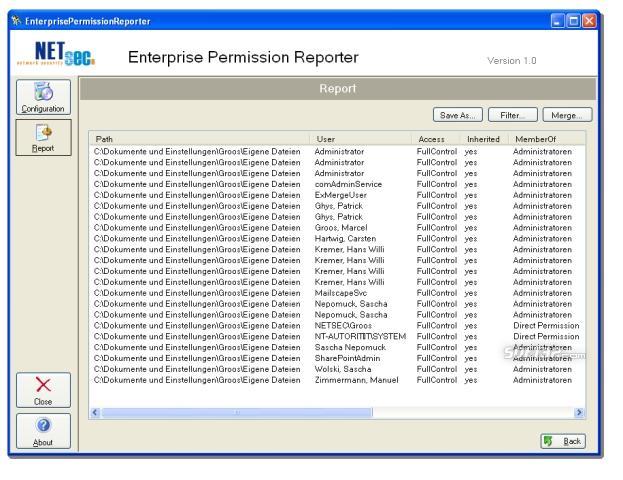The image size is (623, 480).
Task: Click yes in the SharePointAdmin row
Action: pyautogui.click(x=471, y=358)
